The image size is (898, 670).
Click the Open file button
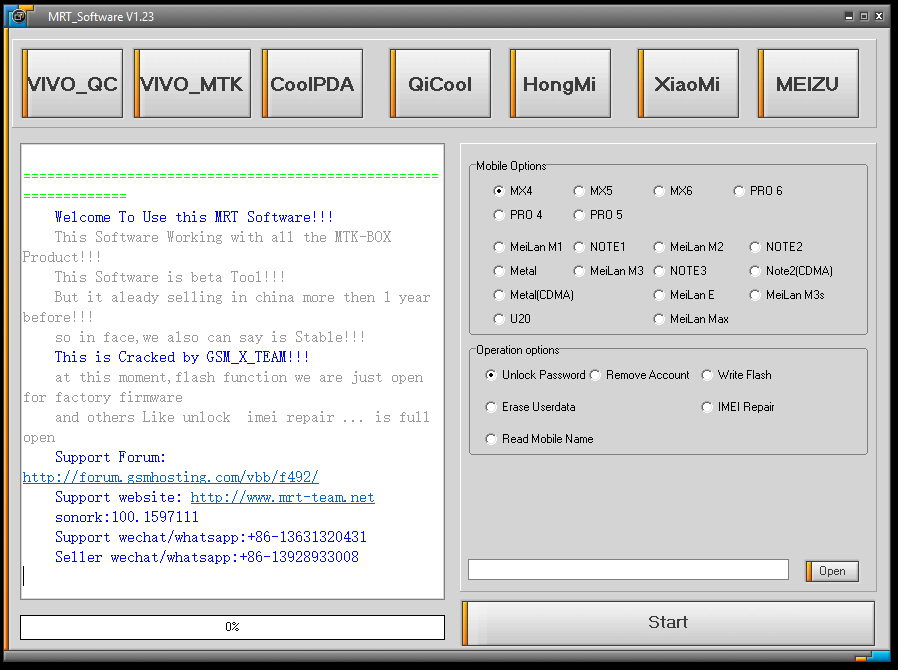(x=832, y=571)
